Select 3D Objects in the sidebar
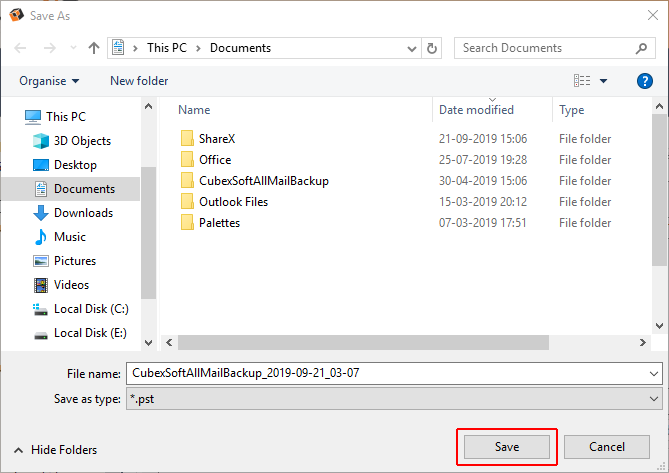Image resolution: width=669 pixels, height=473 pixels. [x=82, y=141]
